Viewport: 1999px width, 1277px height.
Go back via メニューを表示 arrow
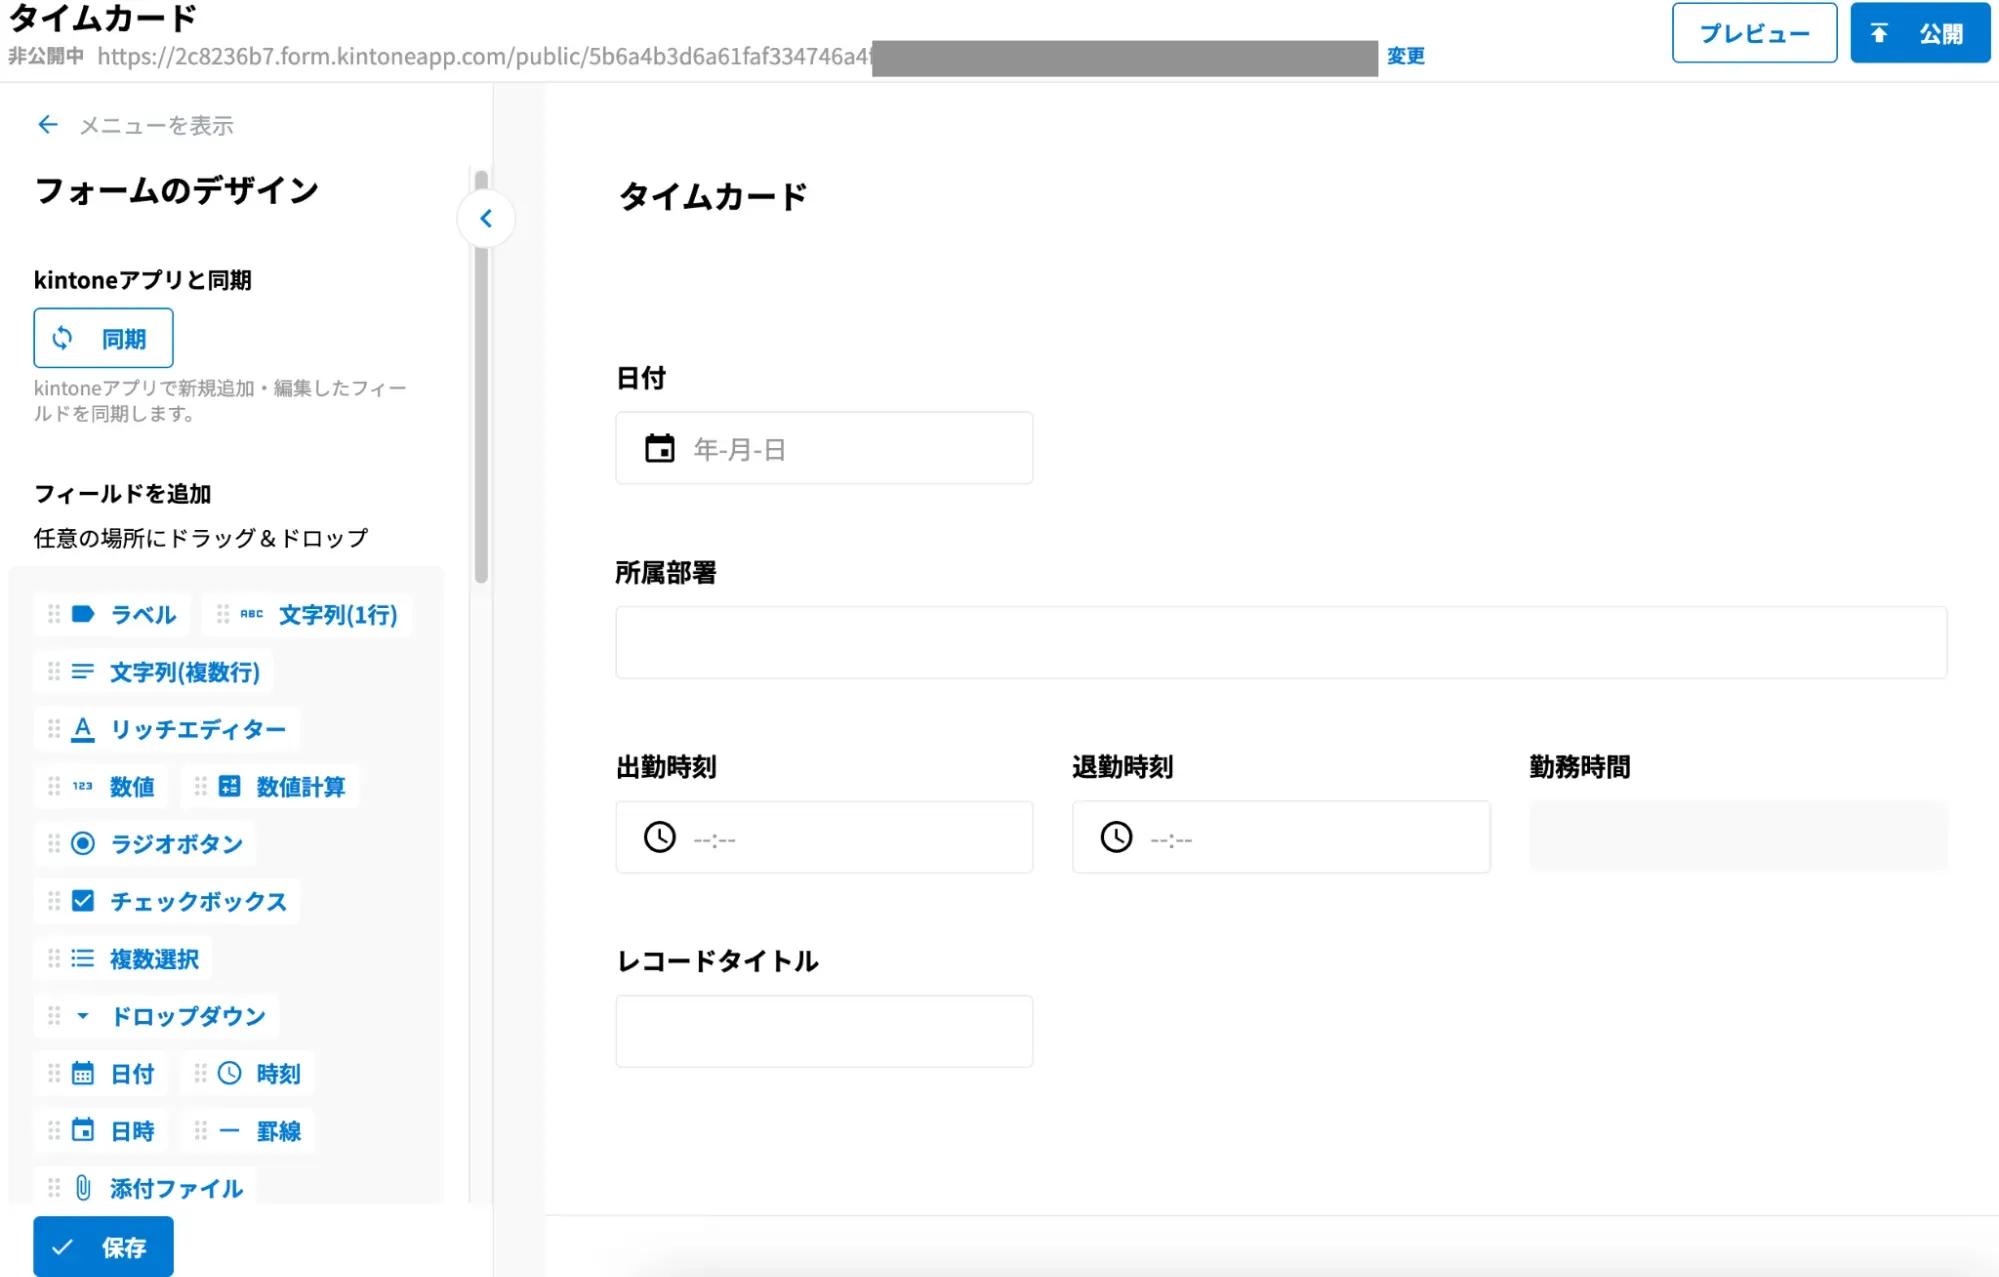[47, 125]
